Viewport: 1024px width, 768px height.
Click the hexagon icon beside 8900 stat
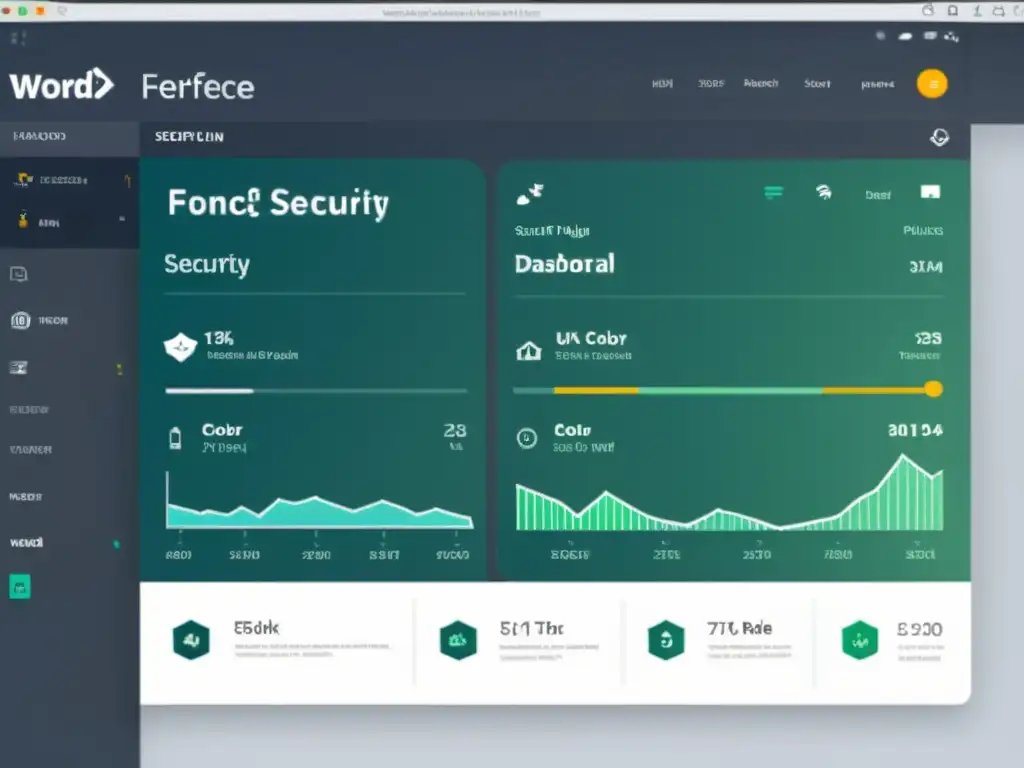point(859,640)
